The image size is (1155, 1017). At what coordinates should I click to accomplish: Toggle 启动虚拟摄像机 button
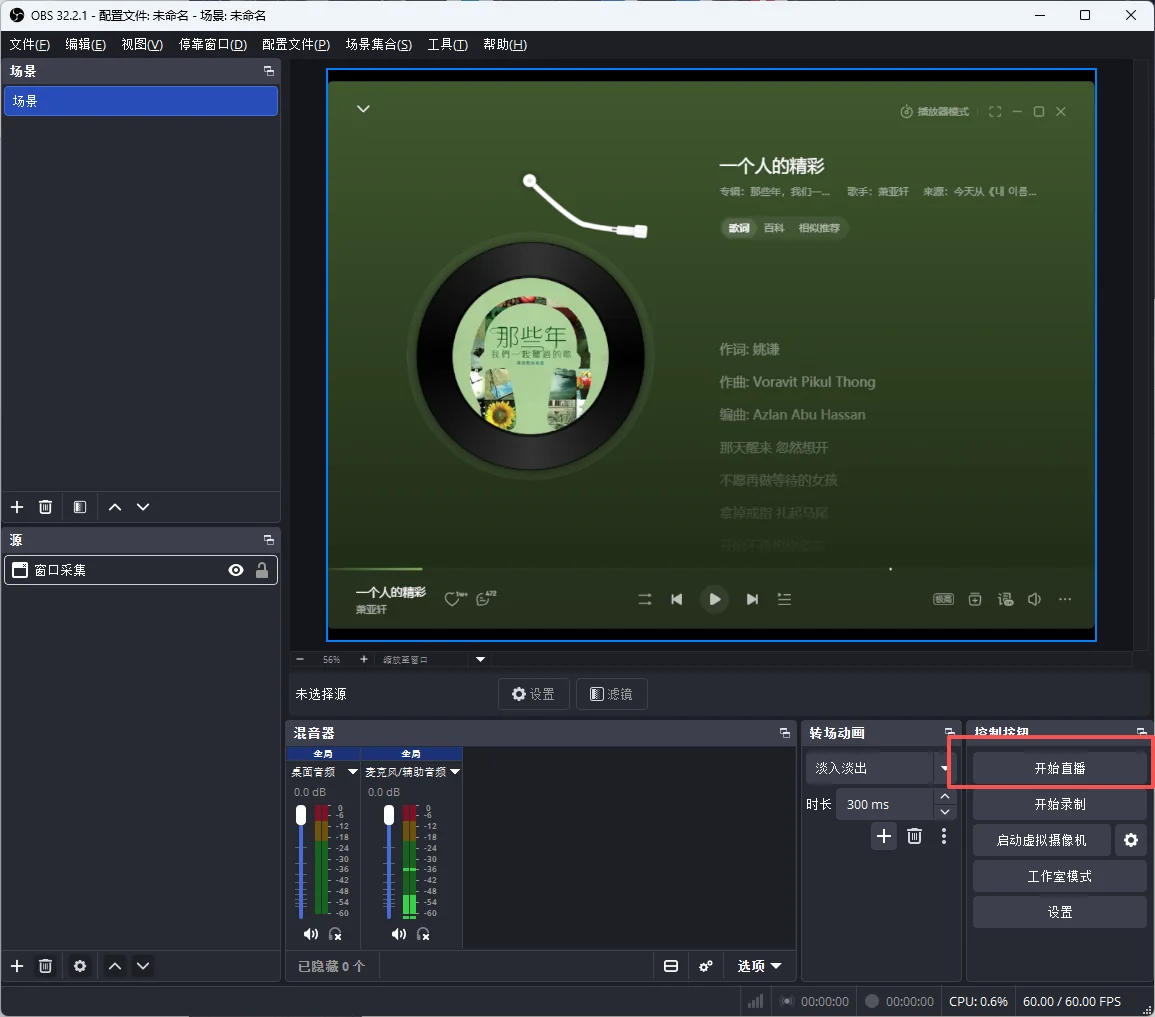click(1041, 840)
